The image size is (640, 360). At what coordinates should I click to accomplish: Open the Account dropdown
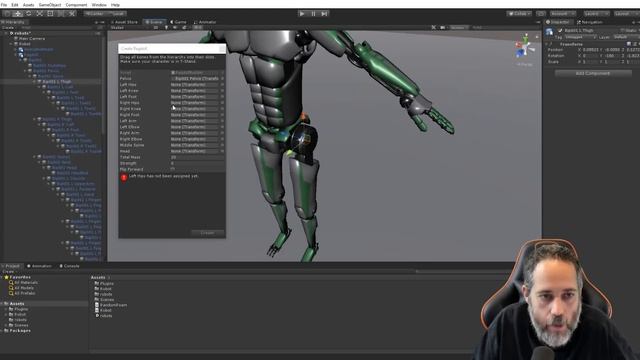click(562, 13)
